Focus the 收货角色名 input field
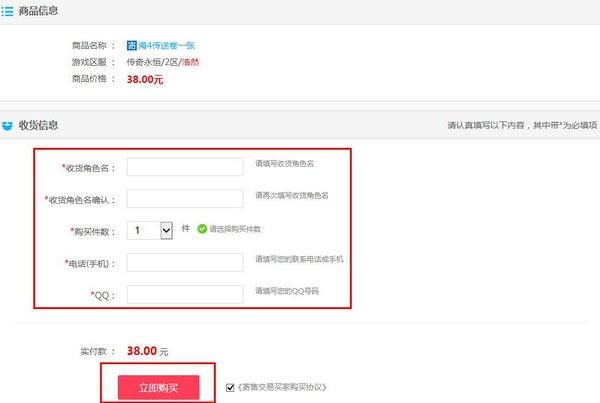600x403 pixels. pos(185,167)
